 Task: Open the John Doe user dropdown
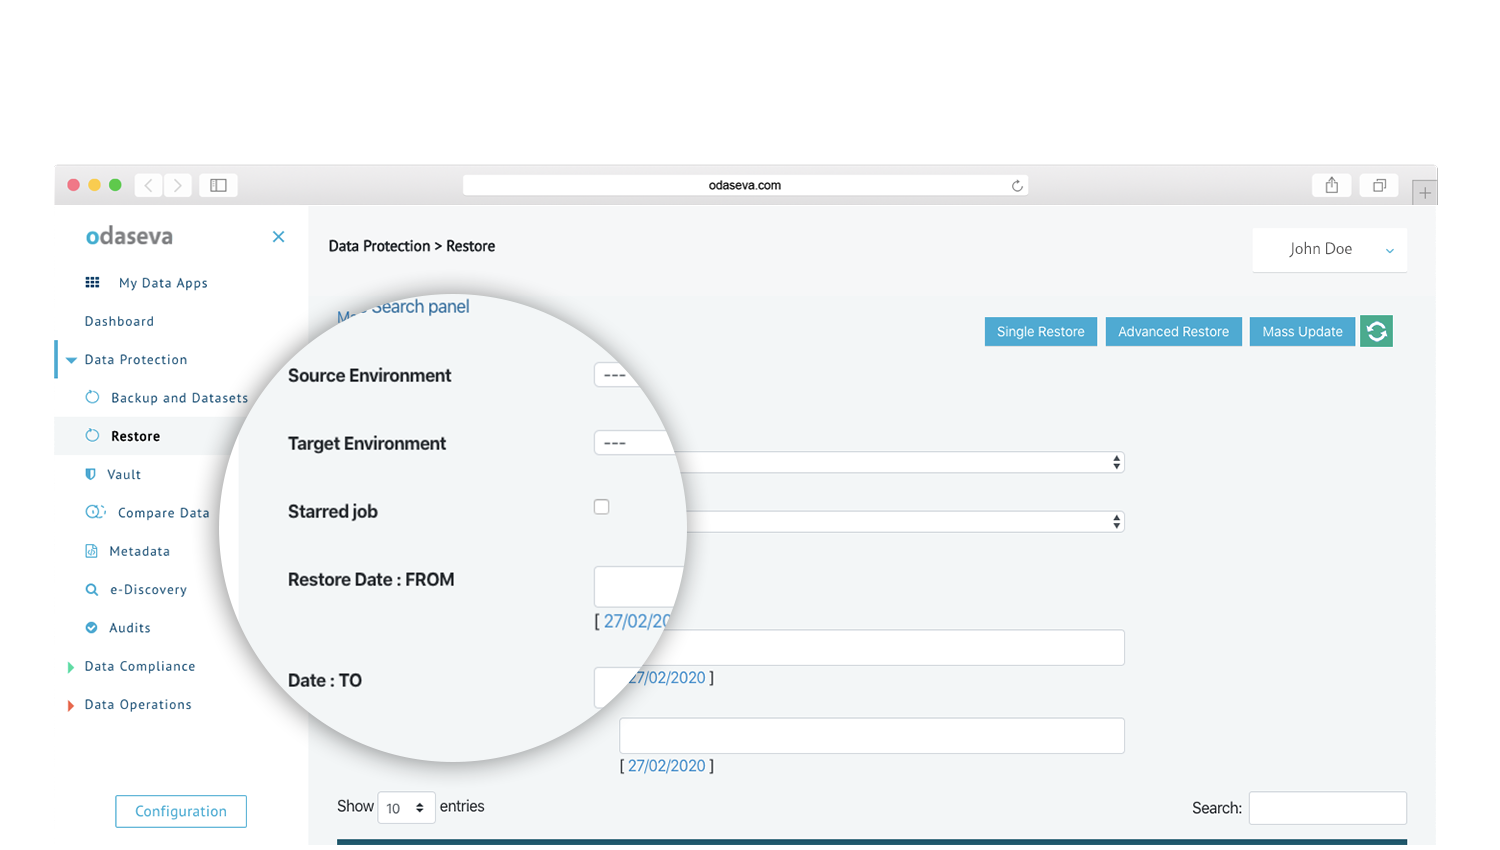click(x=1329, y=250)
